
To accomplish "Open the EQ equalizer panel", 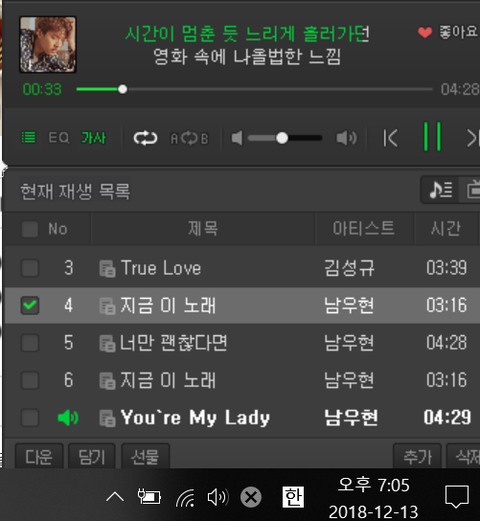I will 59,138.
